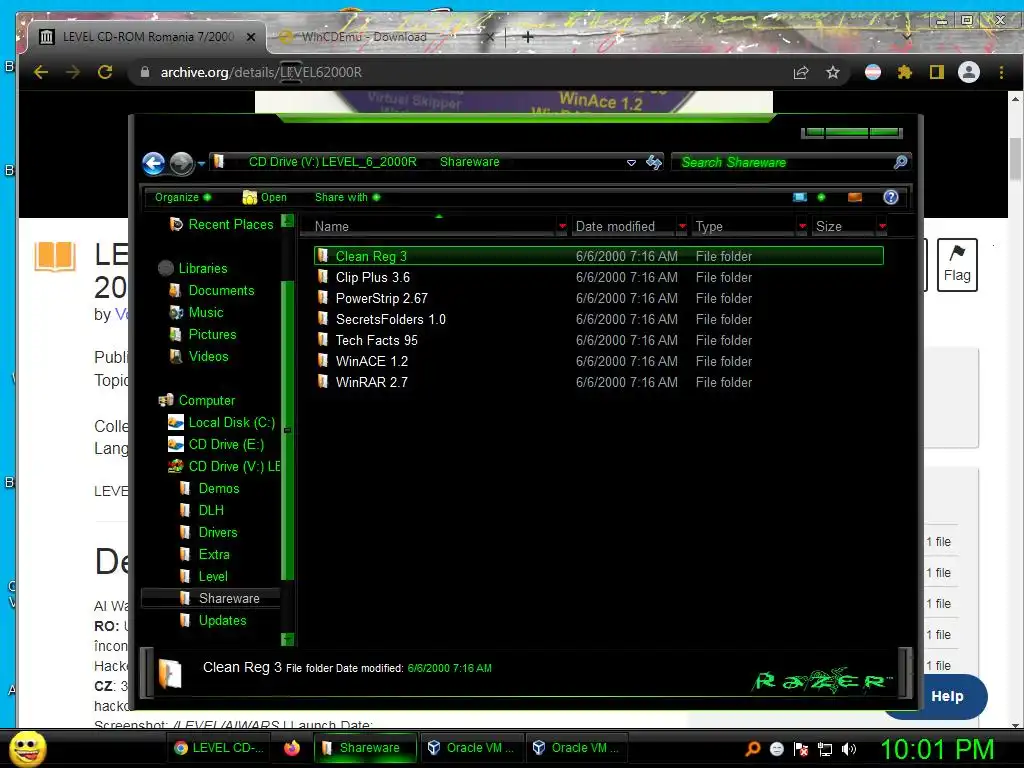The image size is (1024, 768).
Task: Select the Clean Reg 3 folder
Action: 598,256
